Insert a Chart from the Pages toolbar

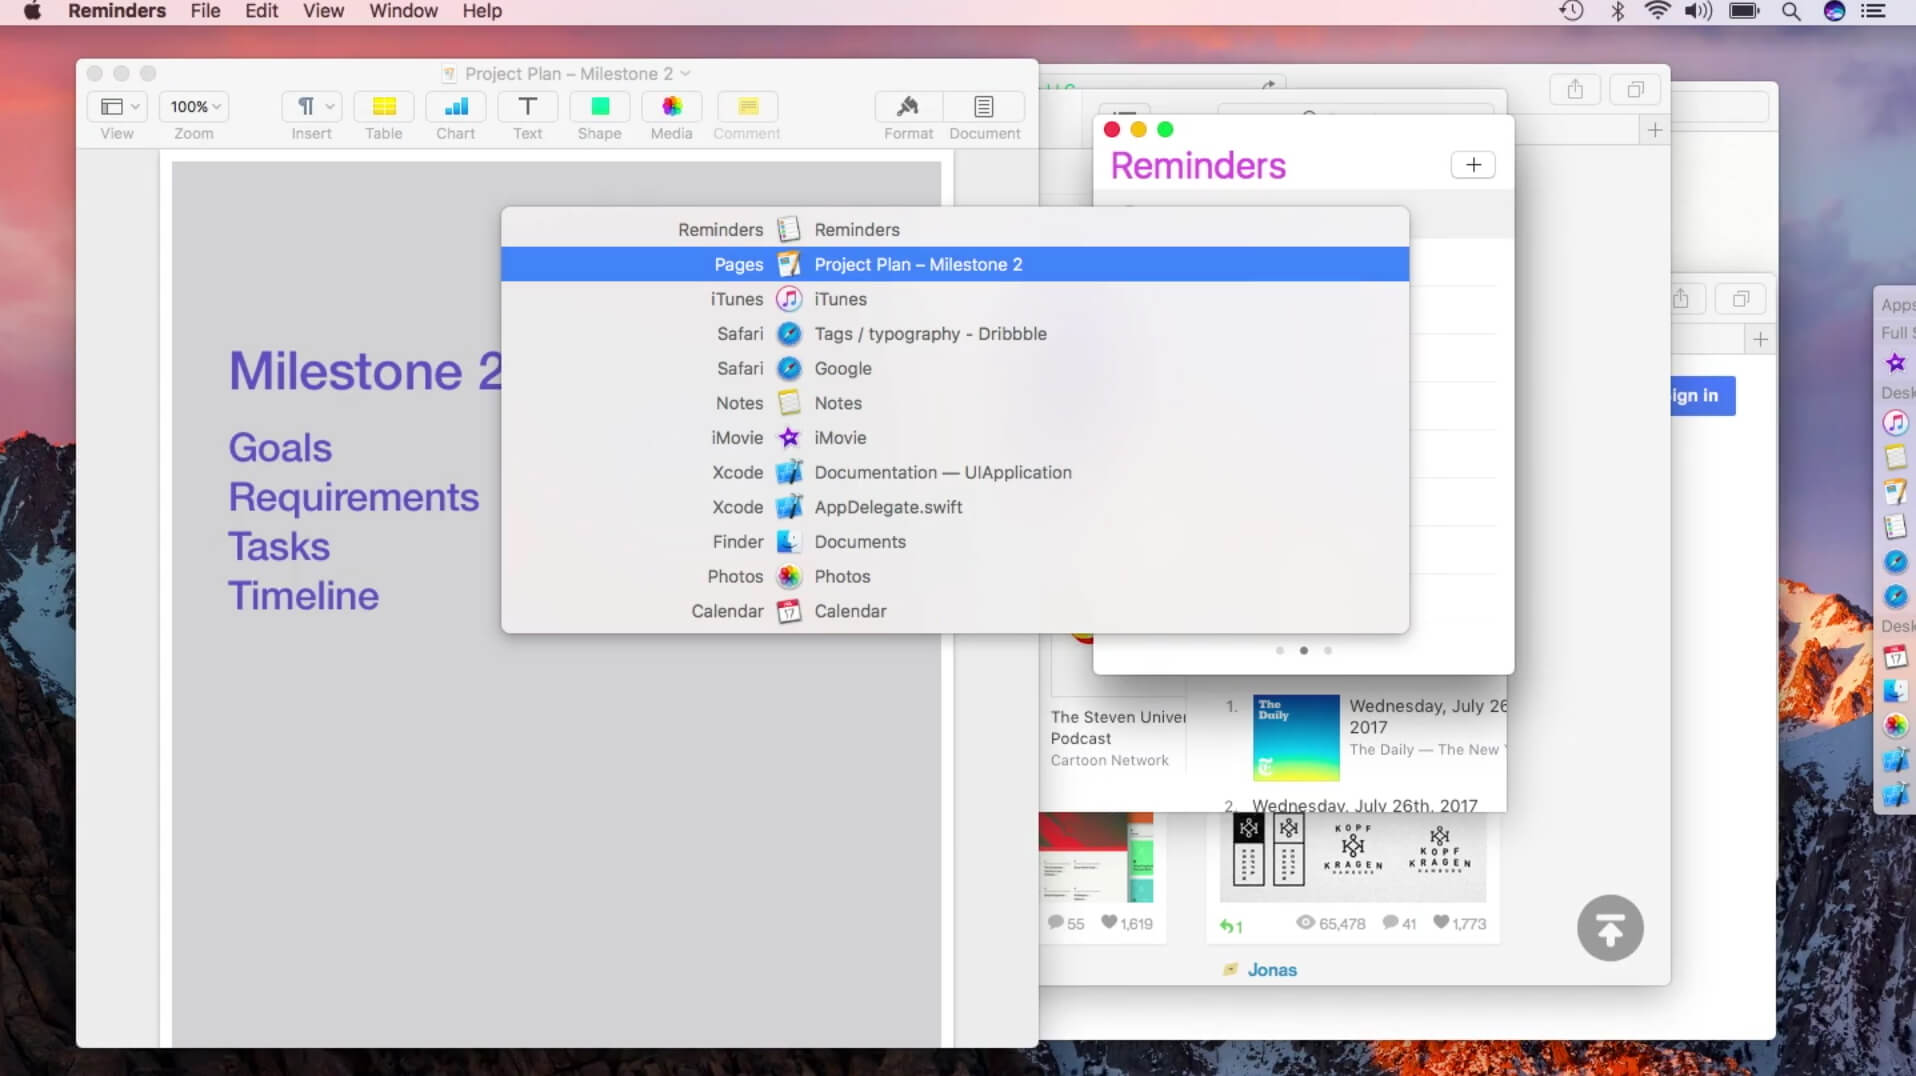point(456,107)
